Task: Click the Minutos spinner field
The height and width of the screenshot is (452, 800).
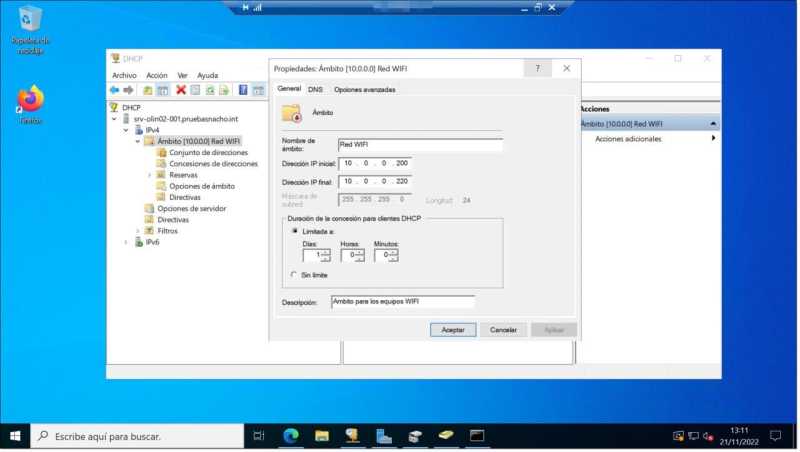Action: click(386, 255)
